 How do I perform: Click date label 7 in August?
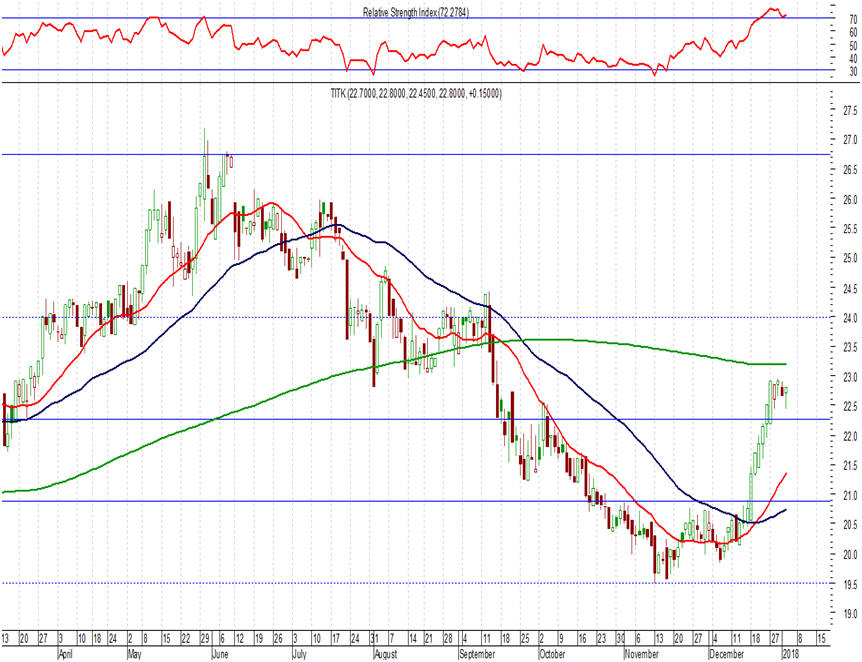pos(391,639)
